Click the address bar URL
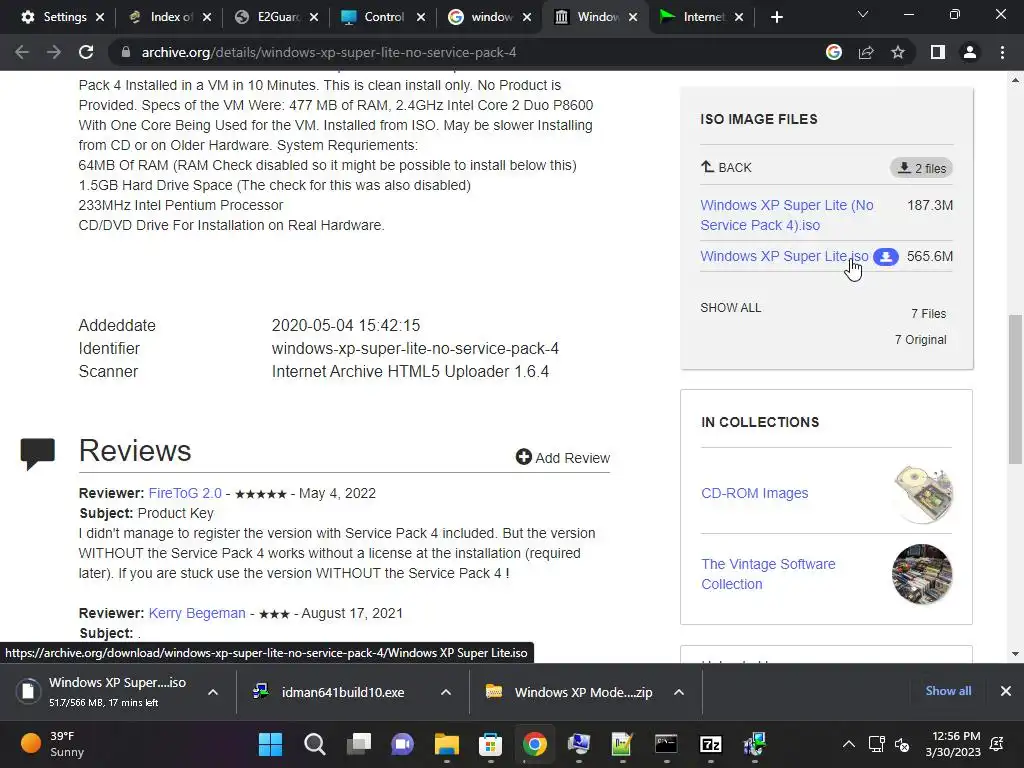 pos(328,52)
